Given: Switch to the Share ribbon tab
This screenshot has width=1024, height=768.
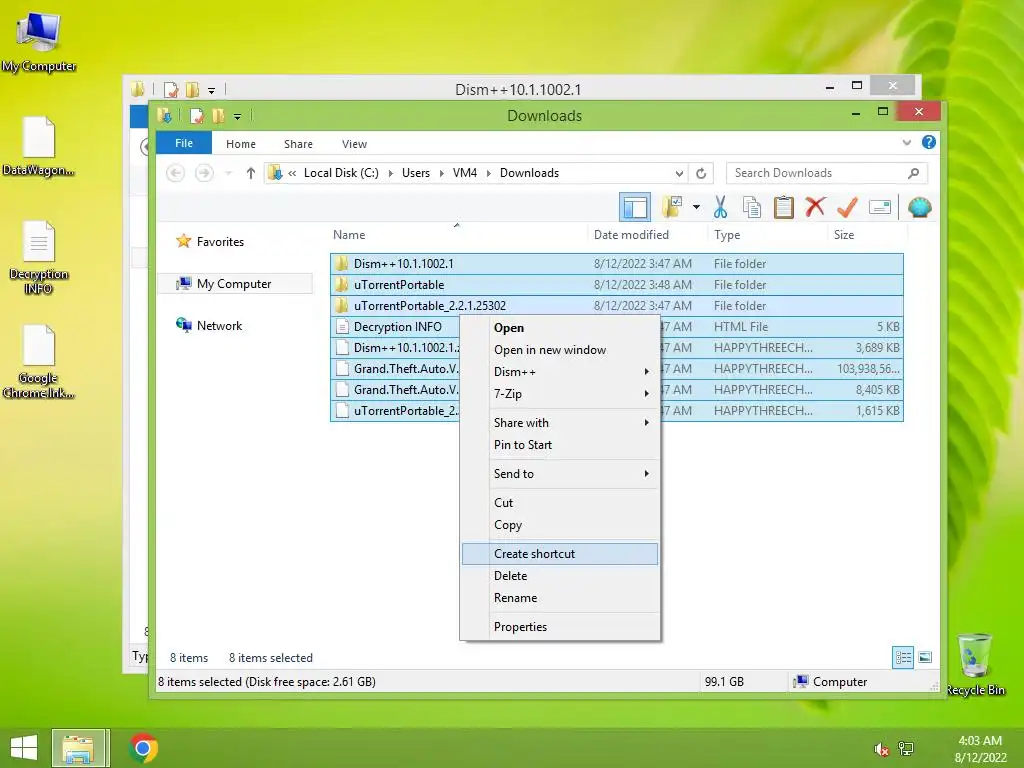Looking at the screenshot, I should click(298, 144).
